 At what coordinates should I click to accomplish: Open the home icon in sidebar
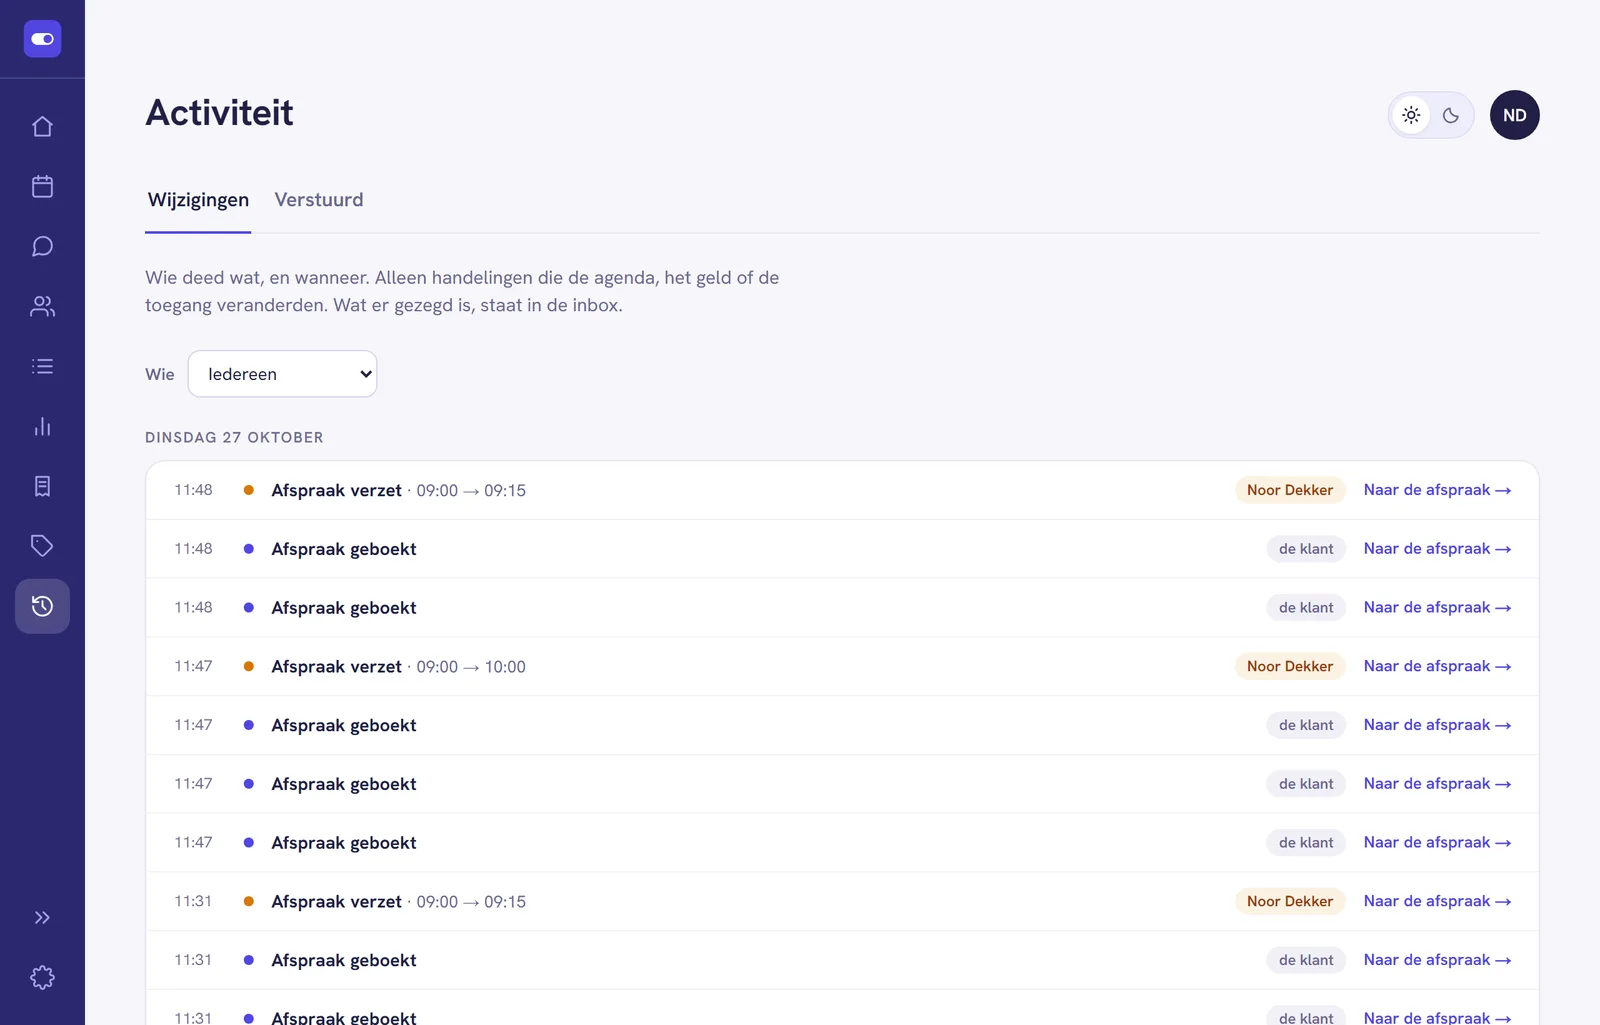(42, 127)
